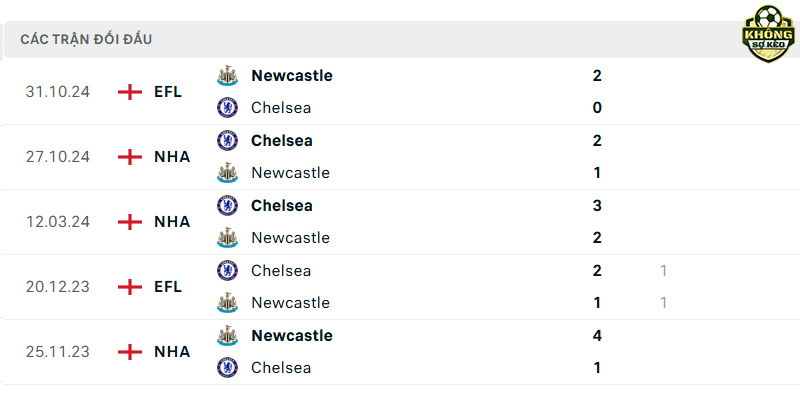Screen dimensions: 800x400
Task: Click England flag beside the 20.12.23 EFL
Action: pos(130,287)
